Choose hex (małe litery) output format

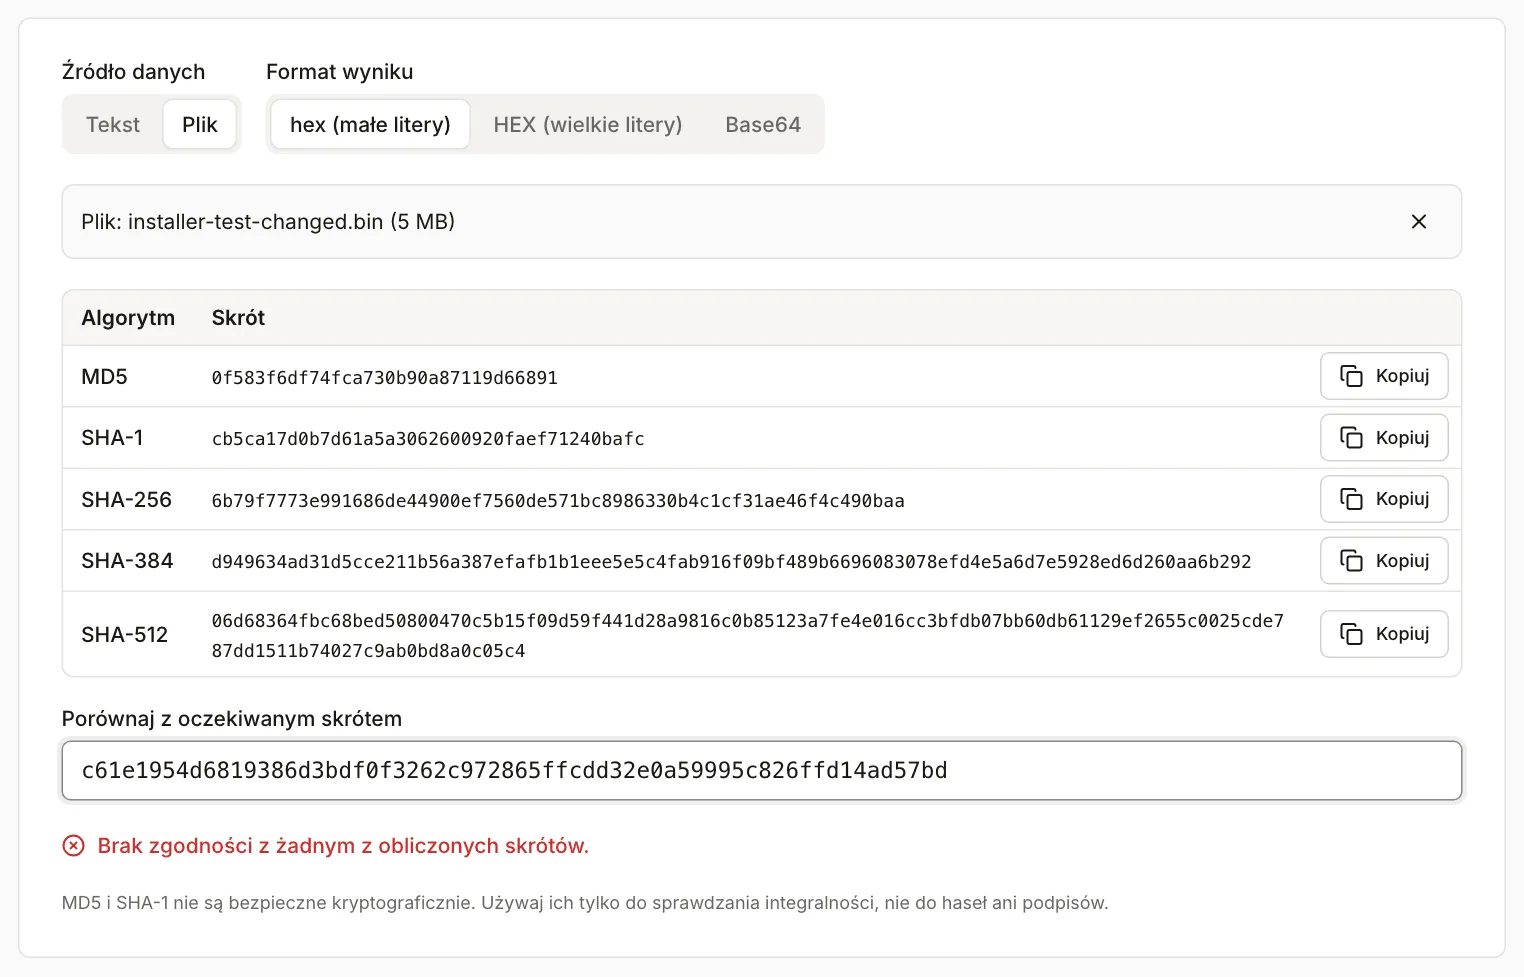click(370, 125)
